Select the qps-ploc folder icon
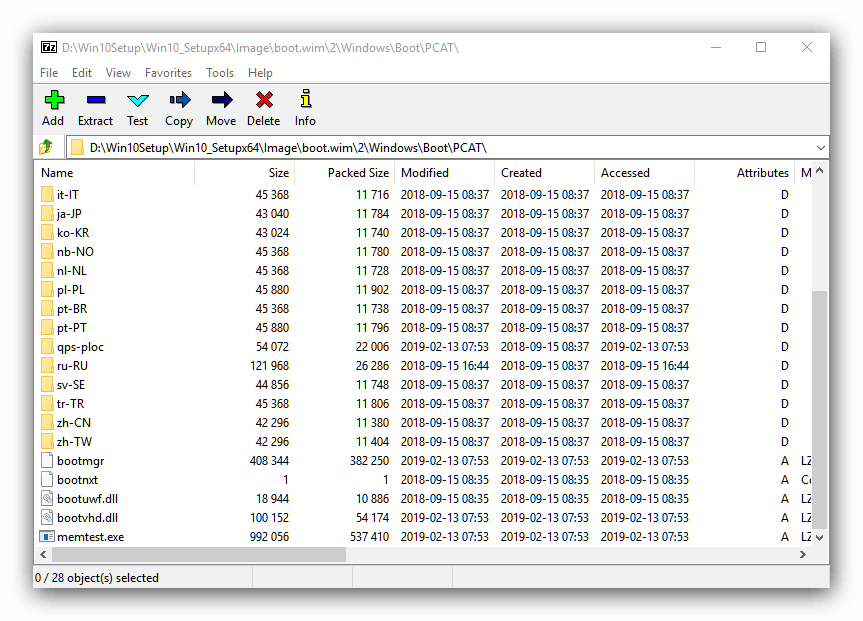Viewport: 863px width, 621px height. [47, 347]
